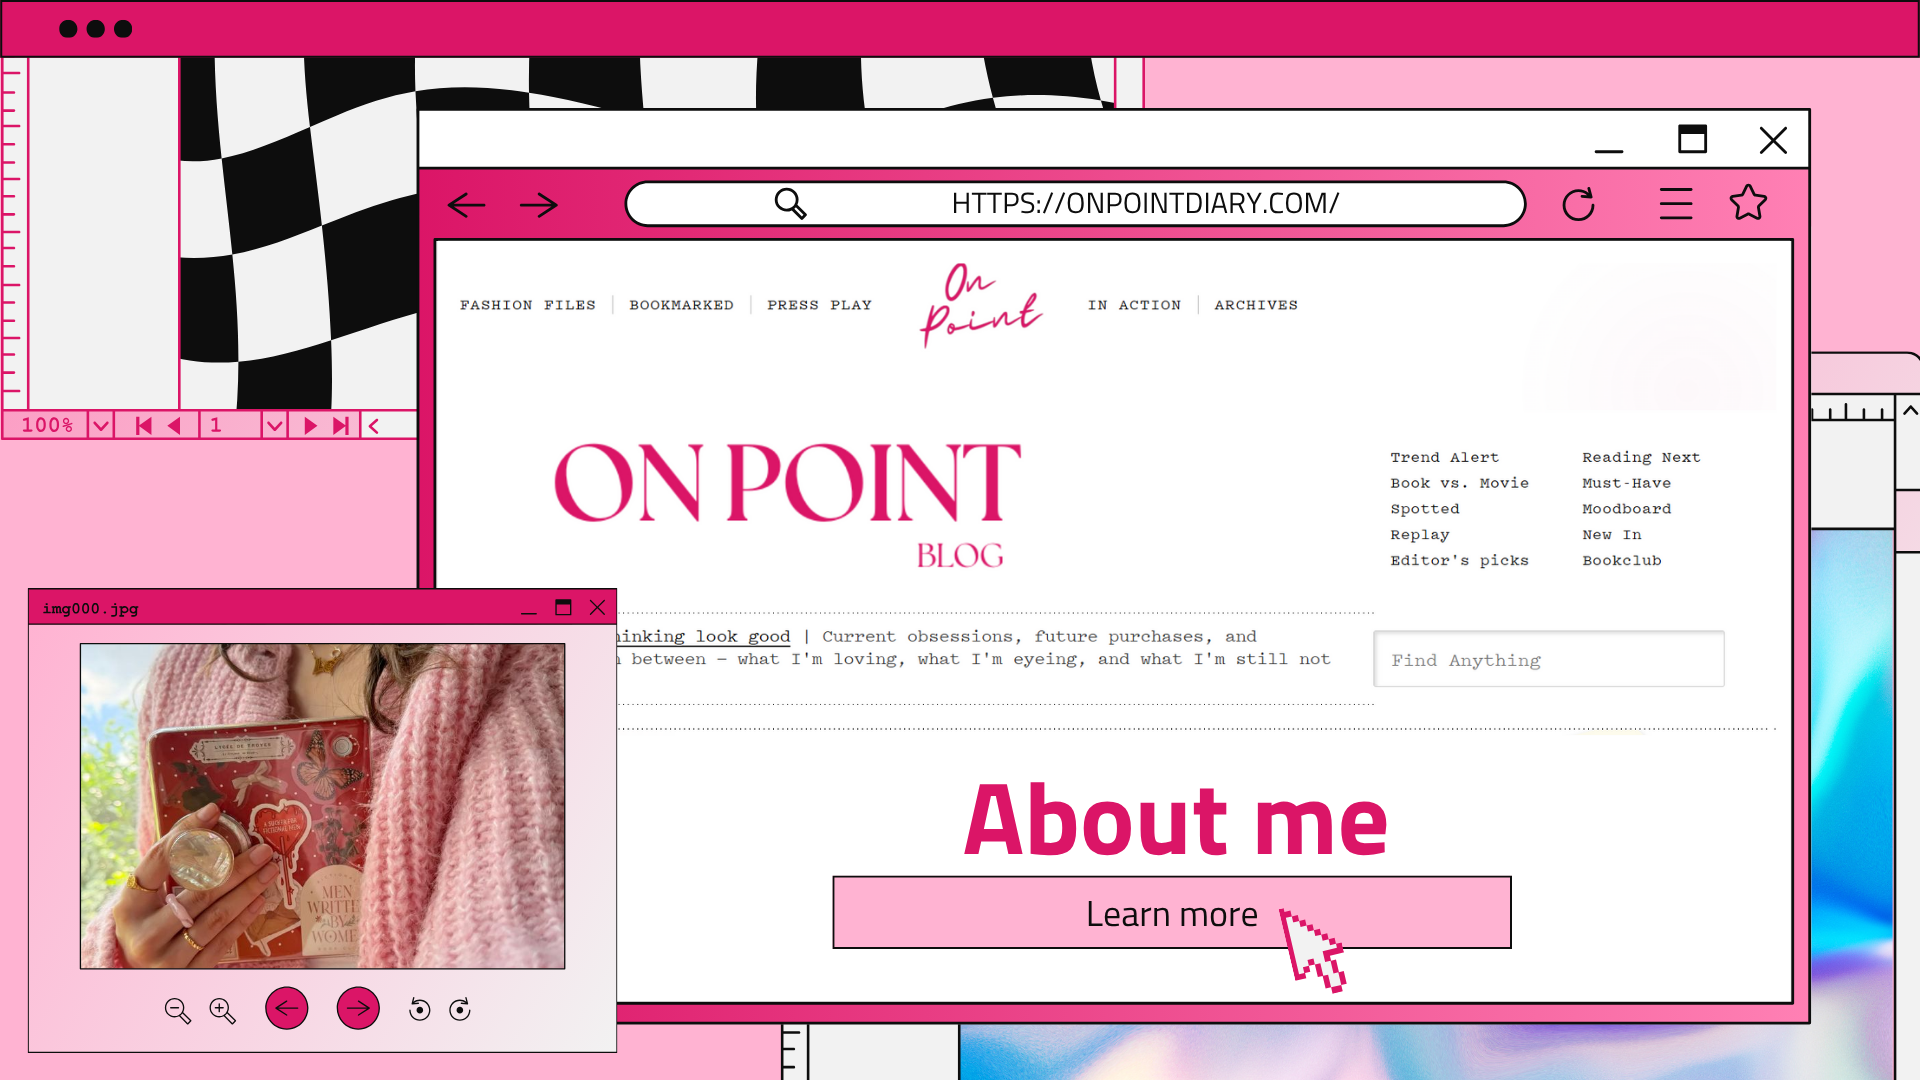This screenshot has height=1080, width=1920.
Task: Rotate image clockwise
Action: click(x=460, y=1010)
